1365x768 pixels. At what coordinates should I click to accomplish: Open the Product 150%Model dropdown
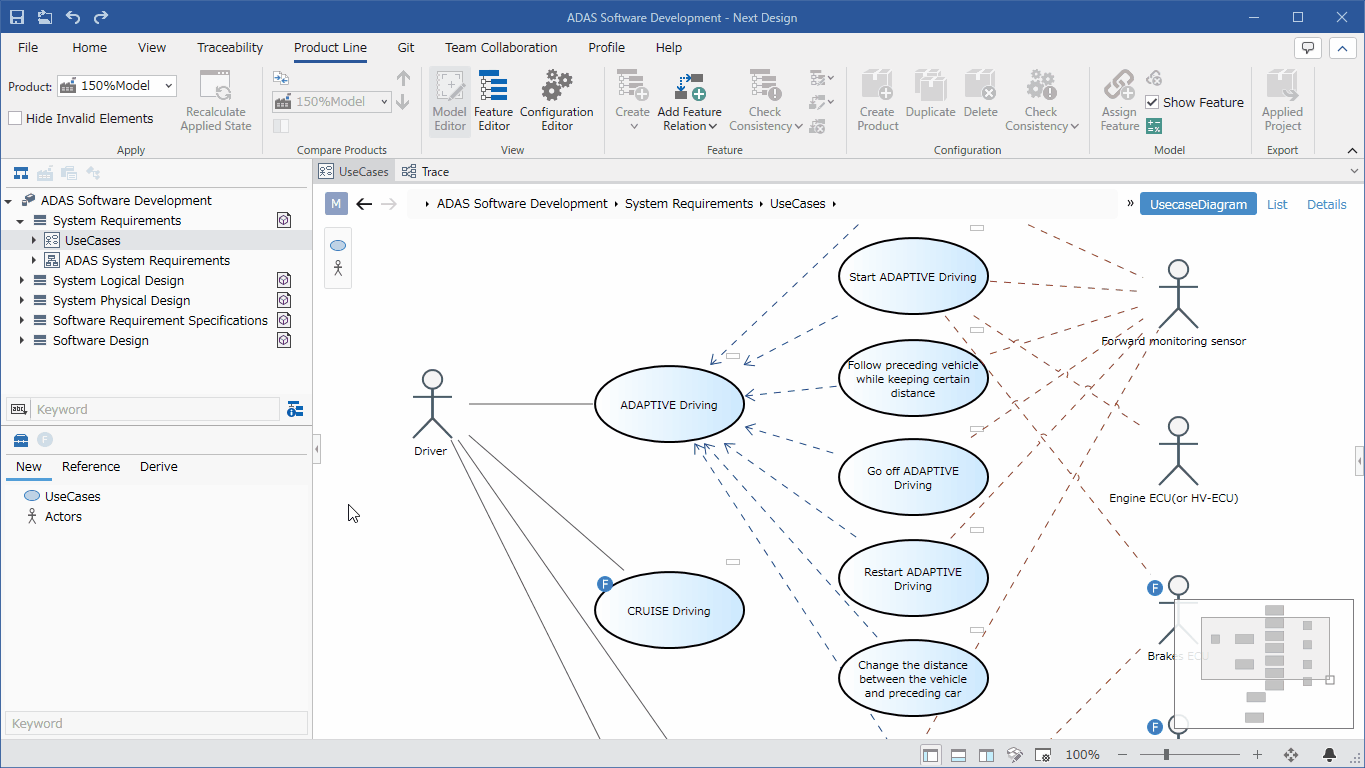pyautogui.click(x=117, y=86)
